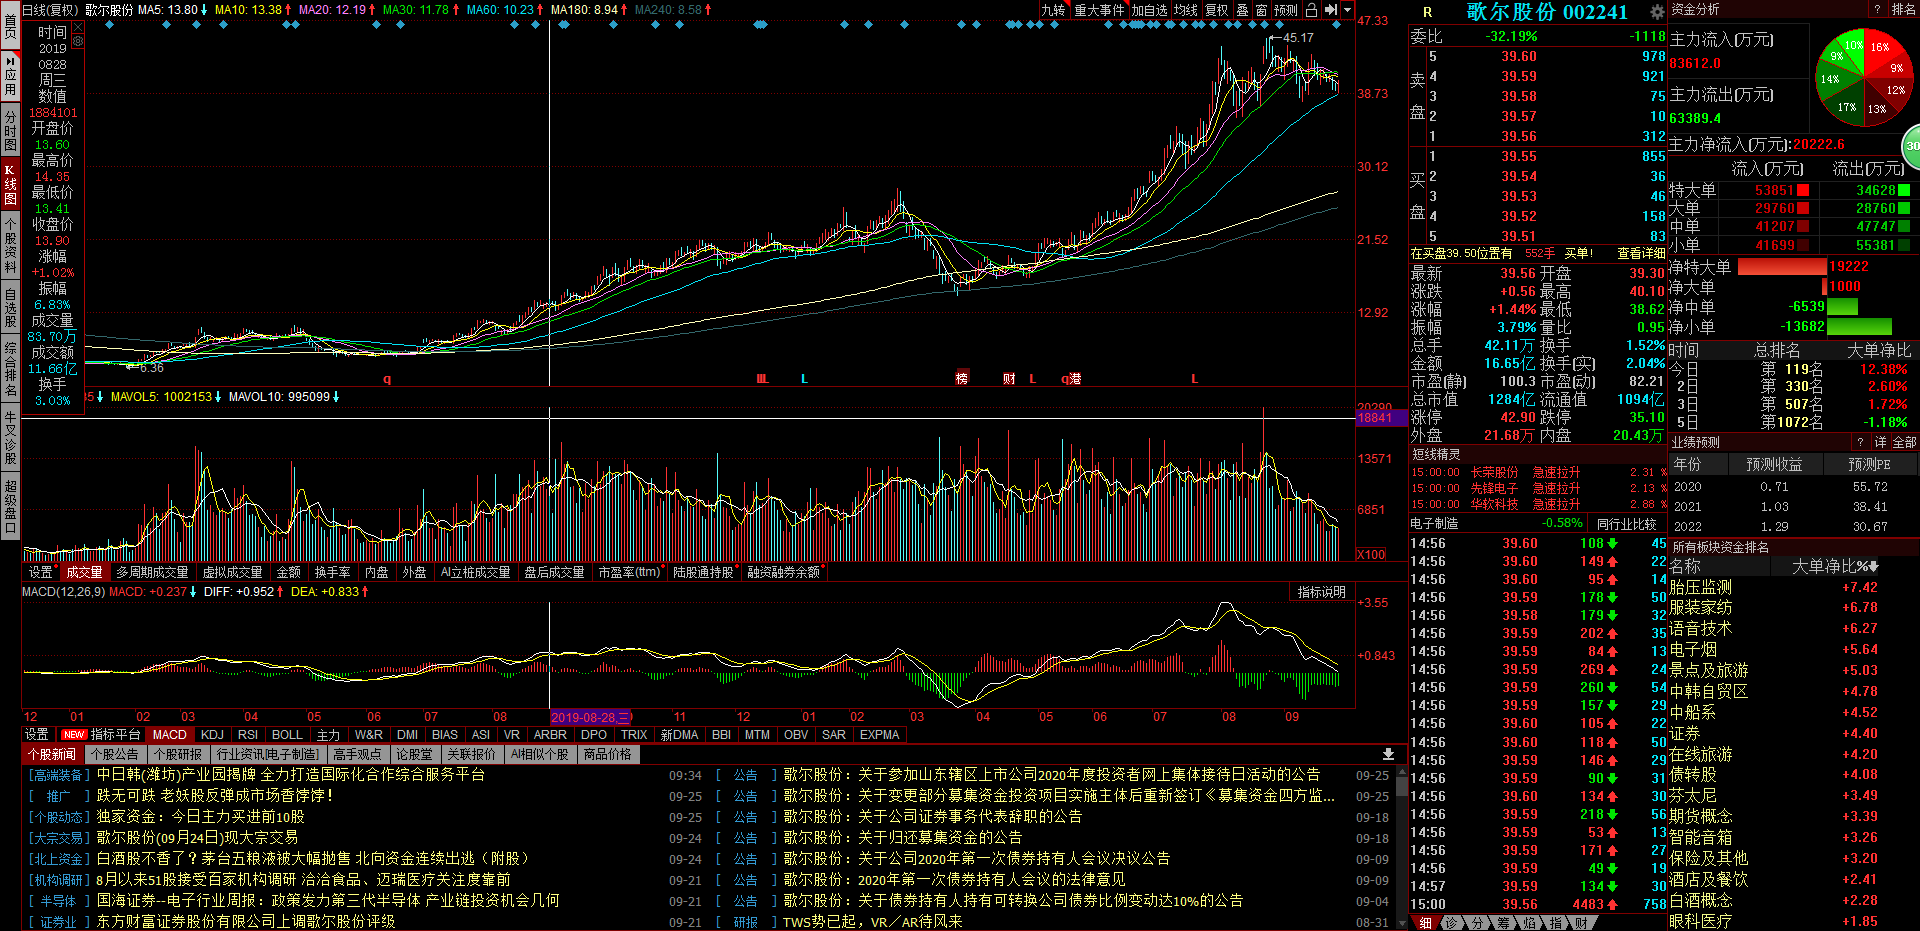This screenshot has width=1920, height=931.
Task: Click the 细 tab at bottom of tick panel
Action: tap(1425, 923)
